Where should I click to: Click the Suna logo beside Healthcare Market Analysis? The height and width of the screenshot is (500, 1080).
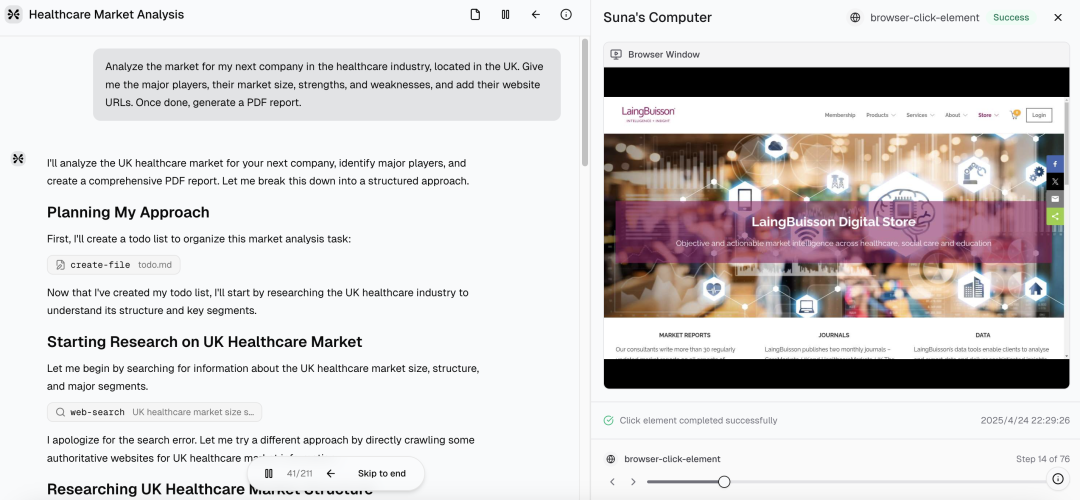[14, 14]
